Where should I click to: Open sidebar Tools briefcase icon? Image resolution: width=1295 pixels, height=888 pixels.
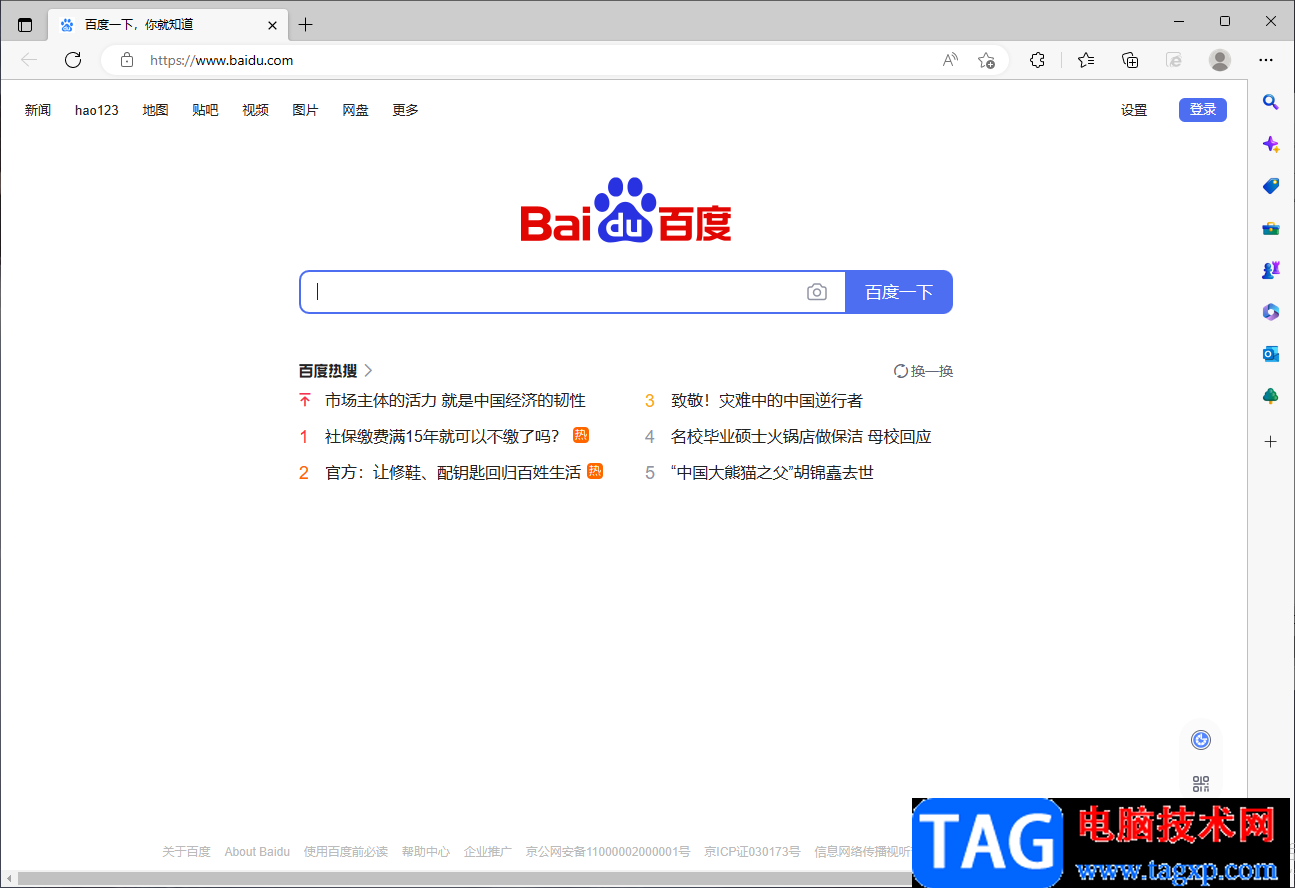1271,228
